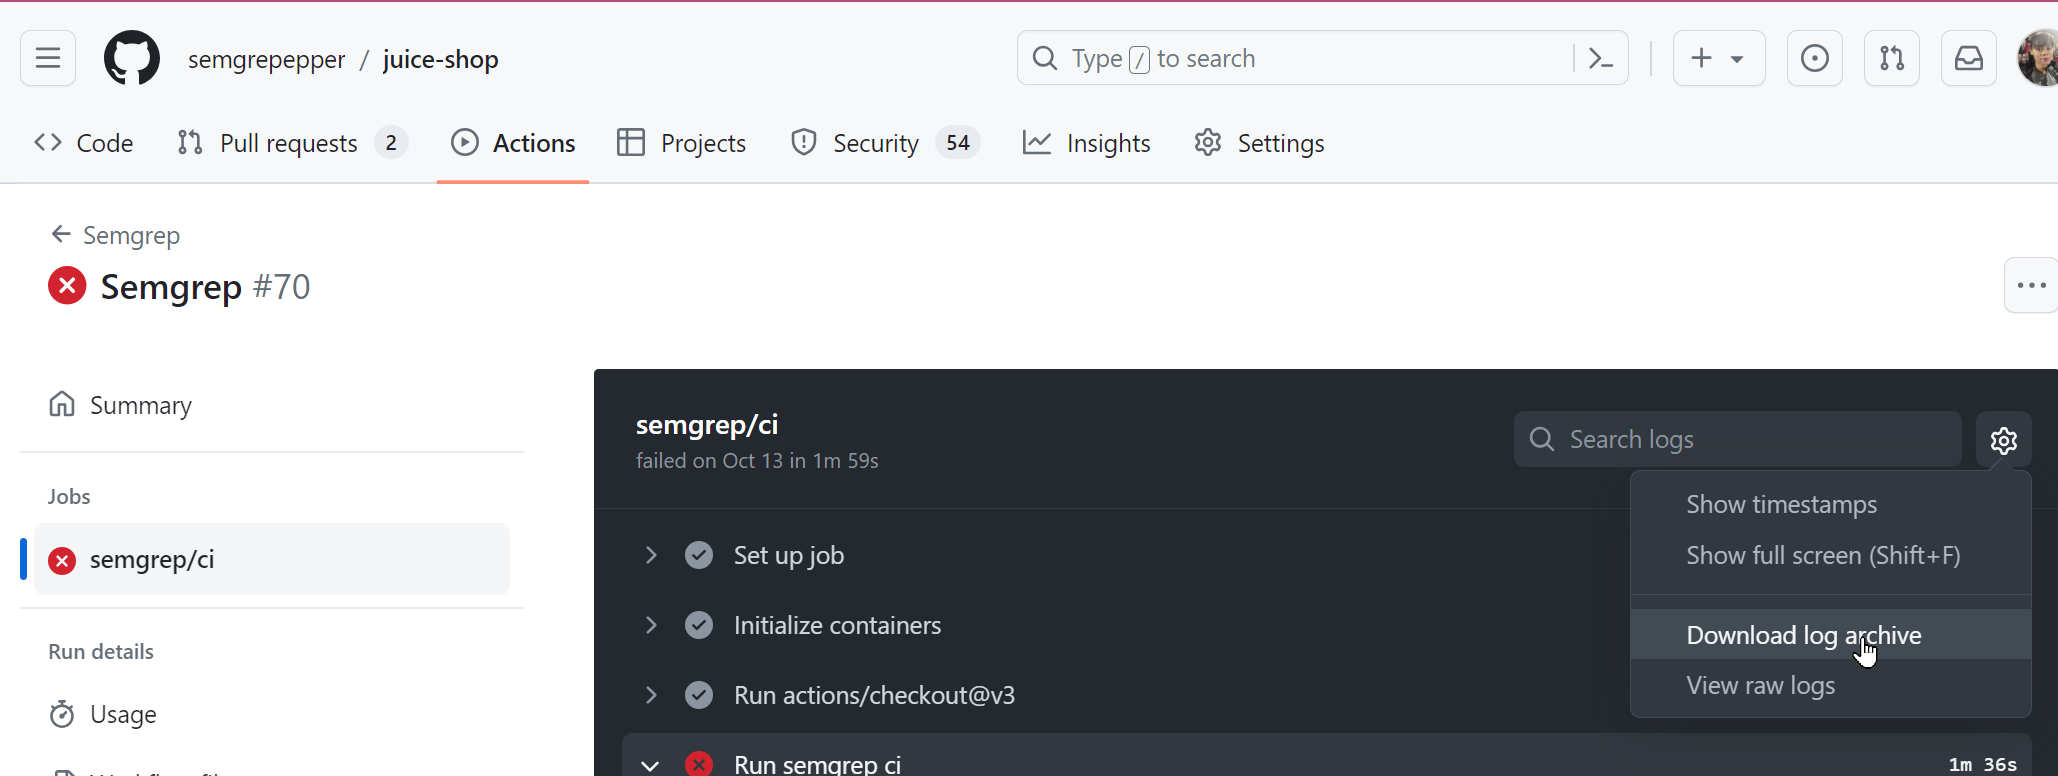Open pull requests icon in header
Image resolution: width=2058 pixels, height=776 pixels.
[1891, 58]
